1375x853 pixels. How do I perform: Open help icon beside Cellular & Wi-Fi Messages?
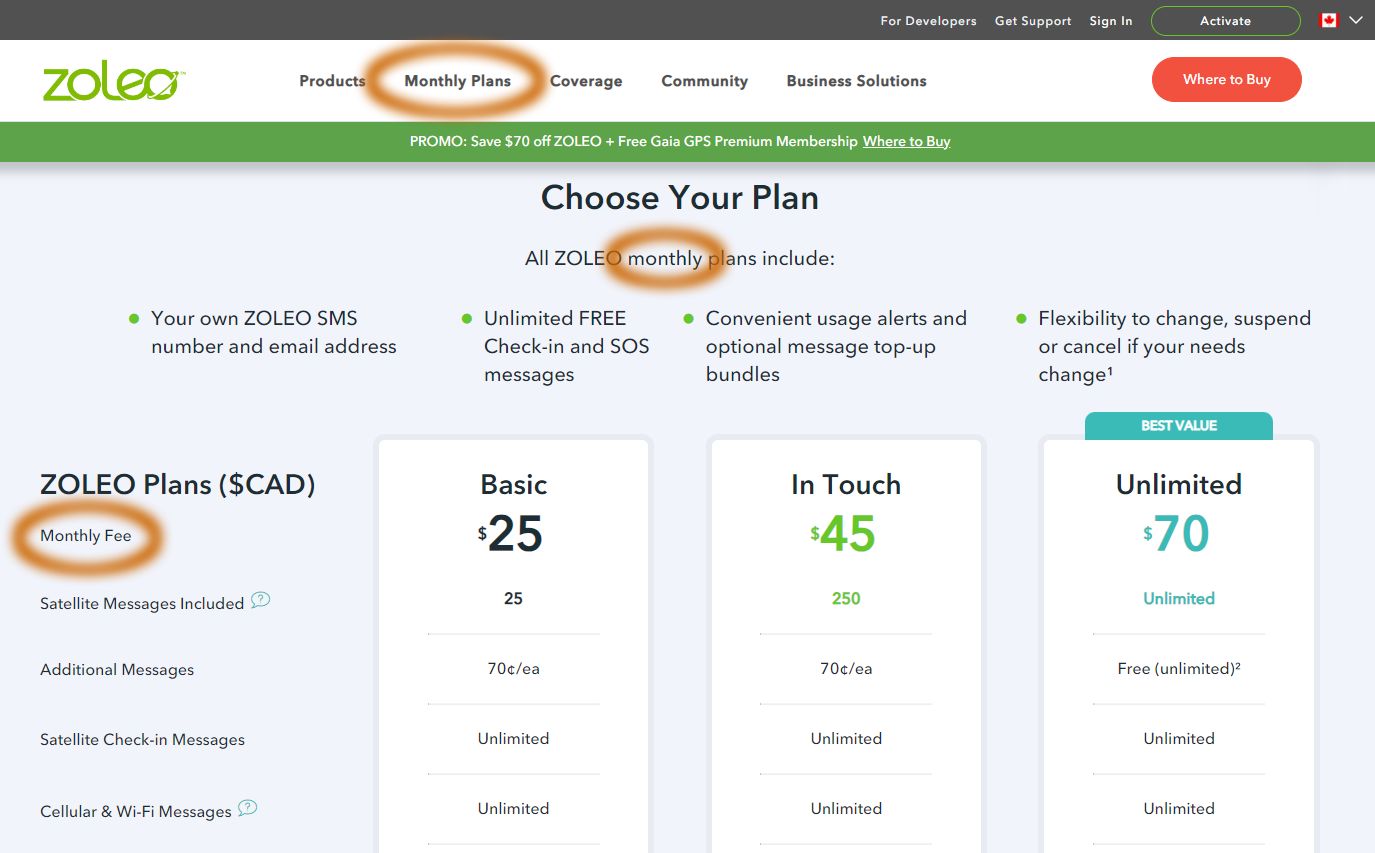[x=247, y=808]
